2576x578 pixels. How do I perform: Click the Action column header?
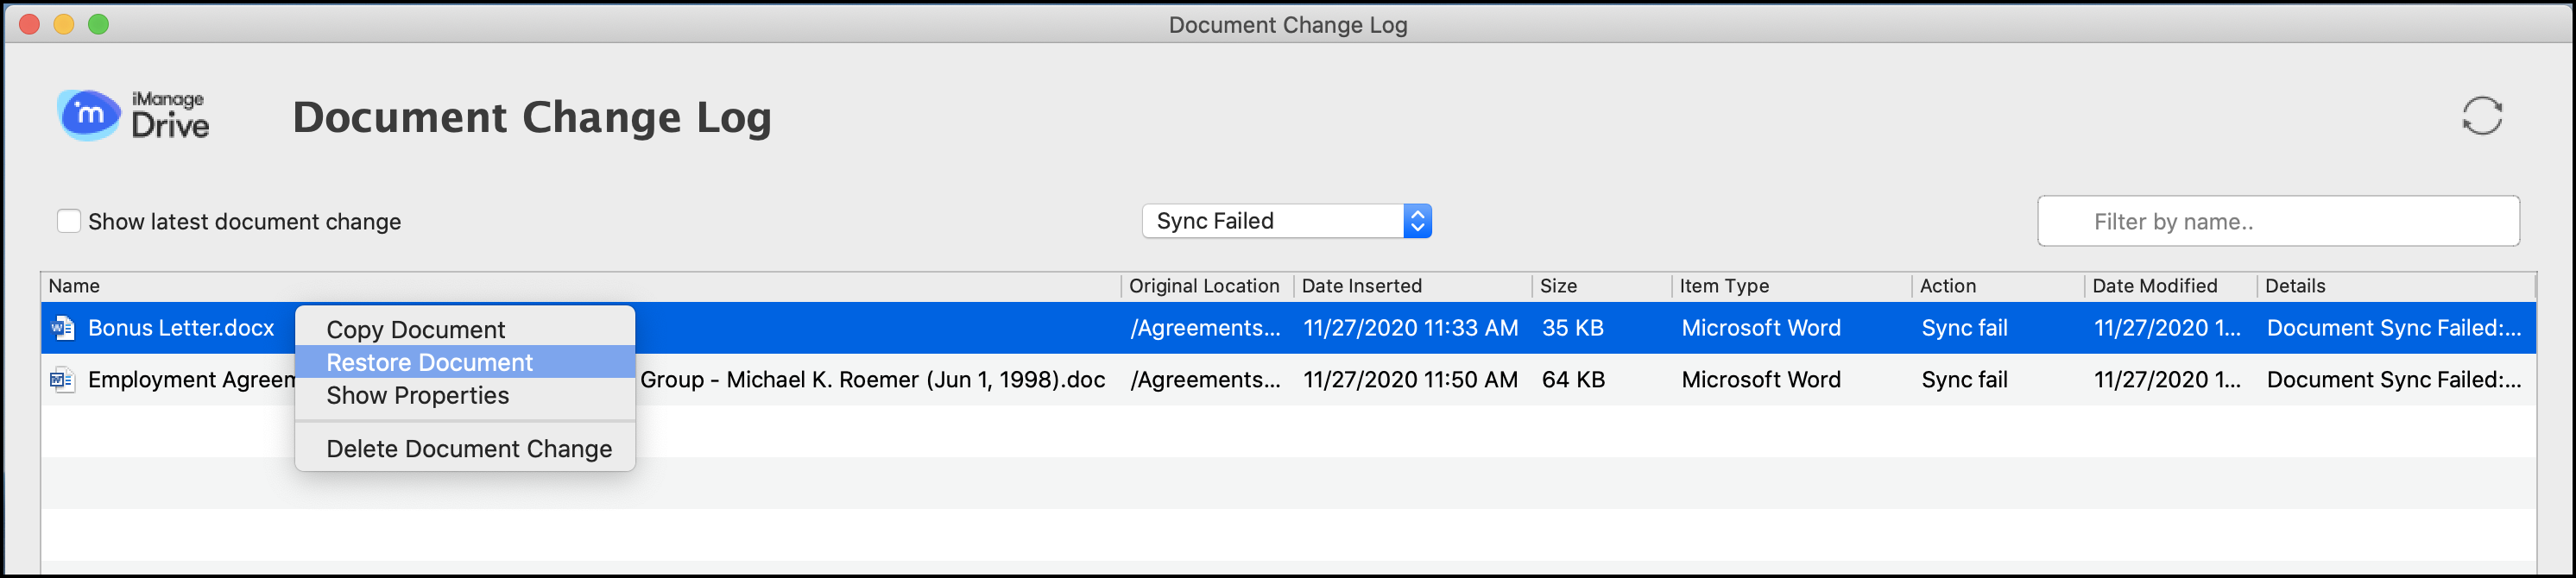click(1947, 286)
